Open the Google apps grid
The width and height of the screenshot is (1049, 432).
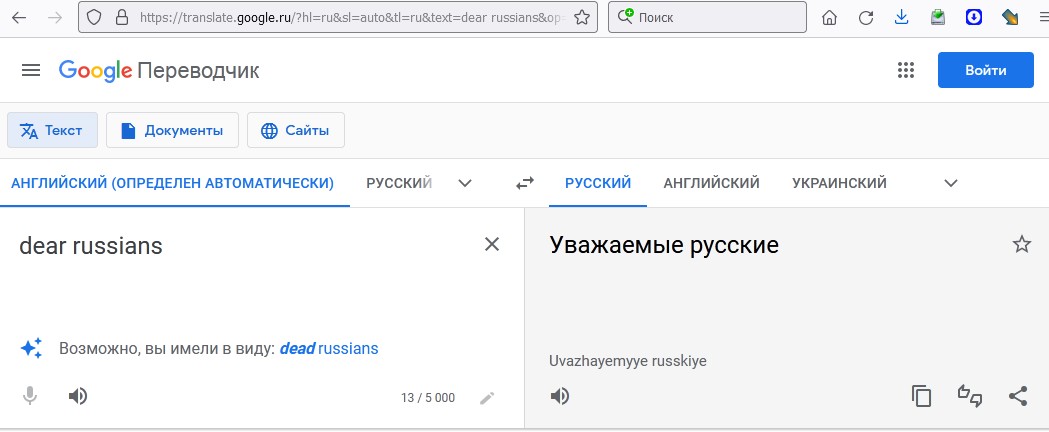[x=905, y=70]
